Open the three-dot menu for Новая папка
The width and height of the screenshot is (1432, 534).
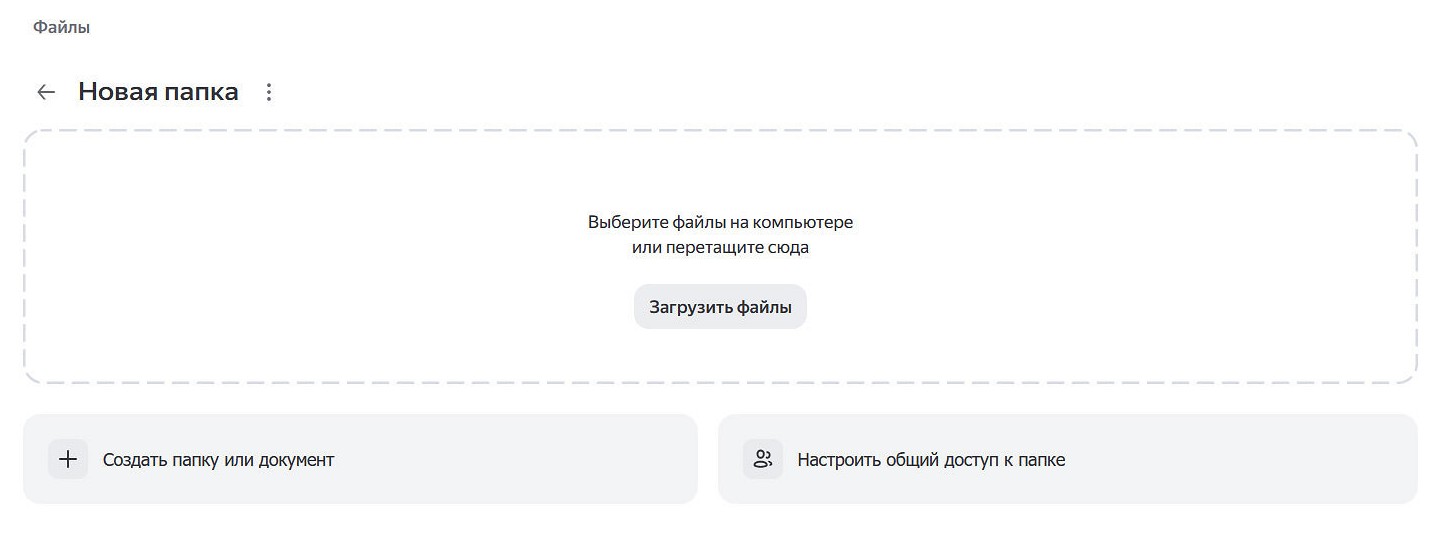[x=268, y=92]
